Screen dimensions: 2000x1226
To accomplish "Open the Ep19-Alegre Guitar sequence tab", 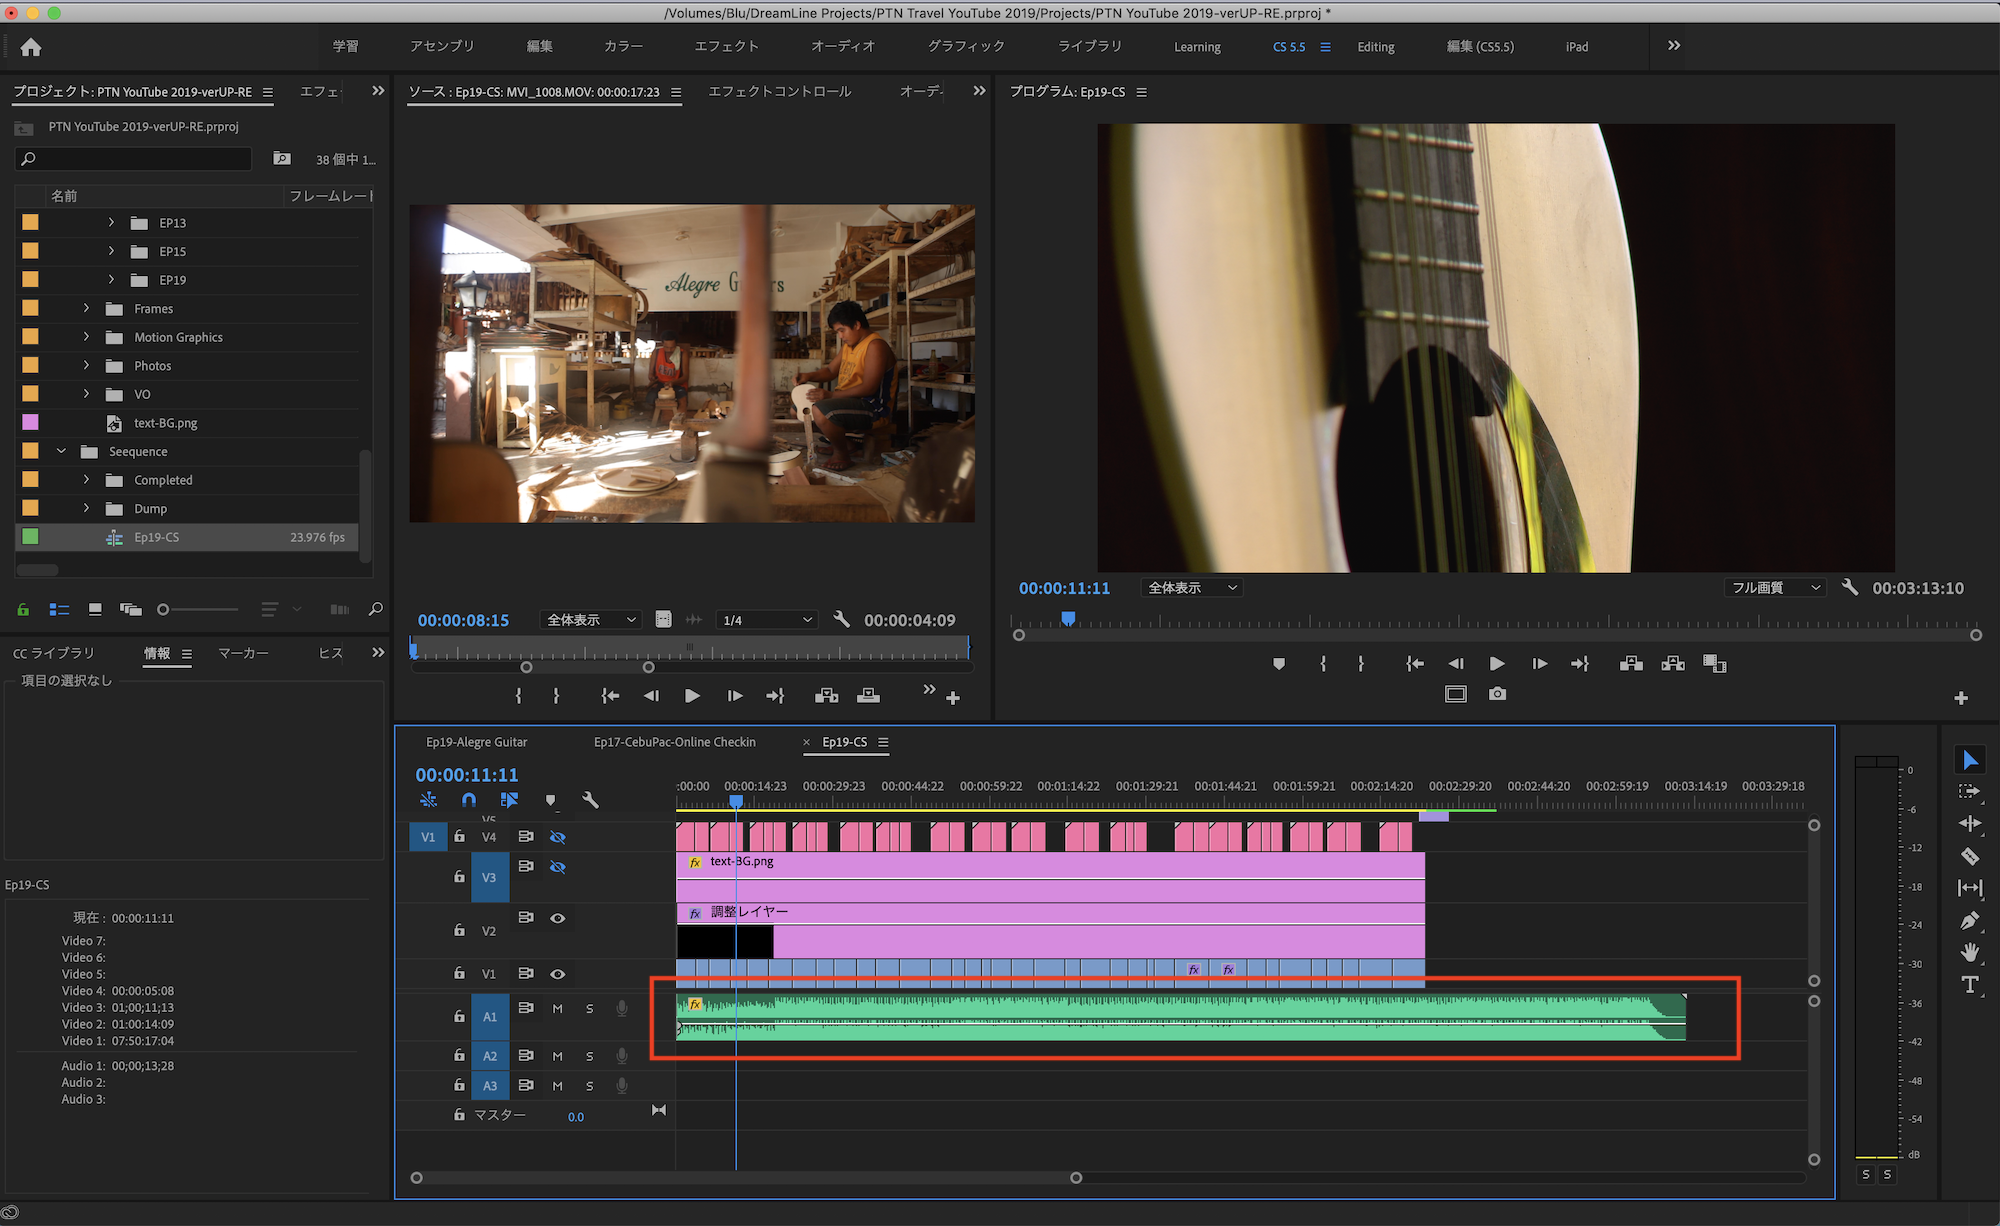I will 476,742.
